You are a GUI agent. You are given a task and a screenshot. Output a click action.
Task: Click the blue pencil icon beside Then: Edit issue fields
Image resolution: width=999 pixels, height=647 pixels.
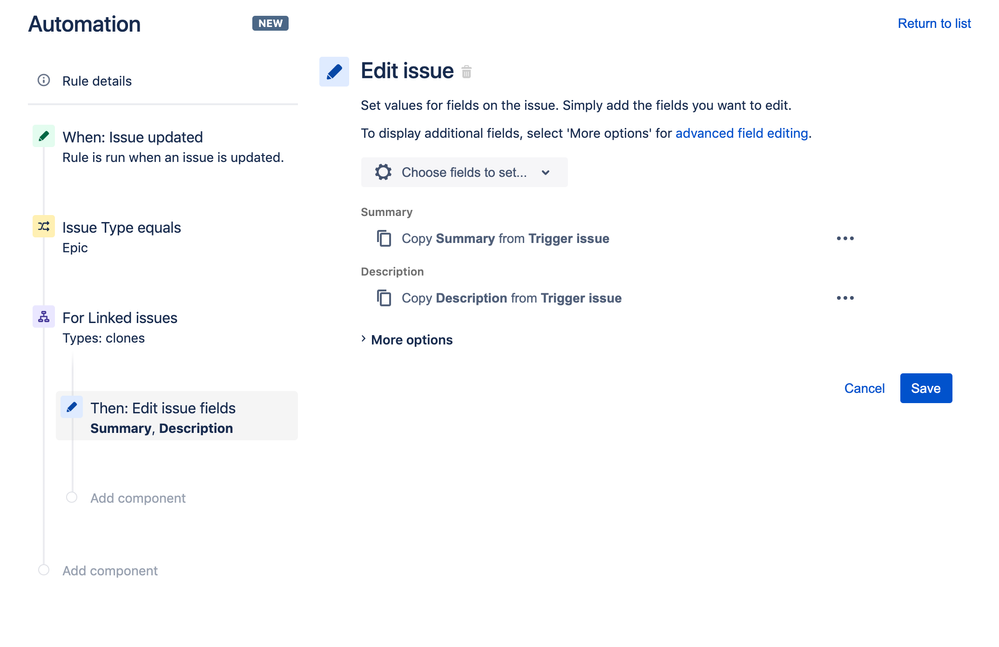[x=71, y=407]
